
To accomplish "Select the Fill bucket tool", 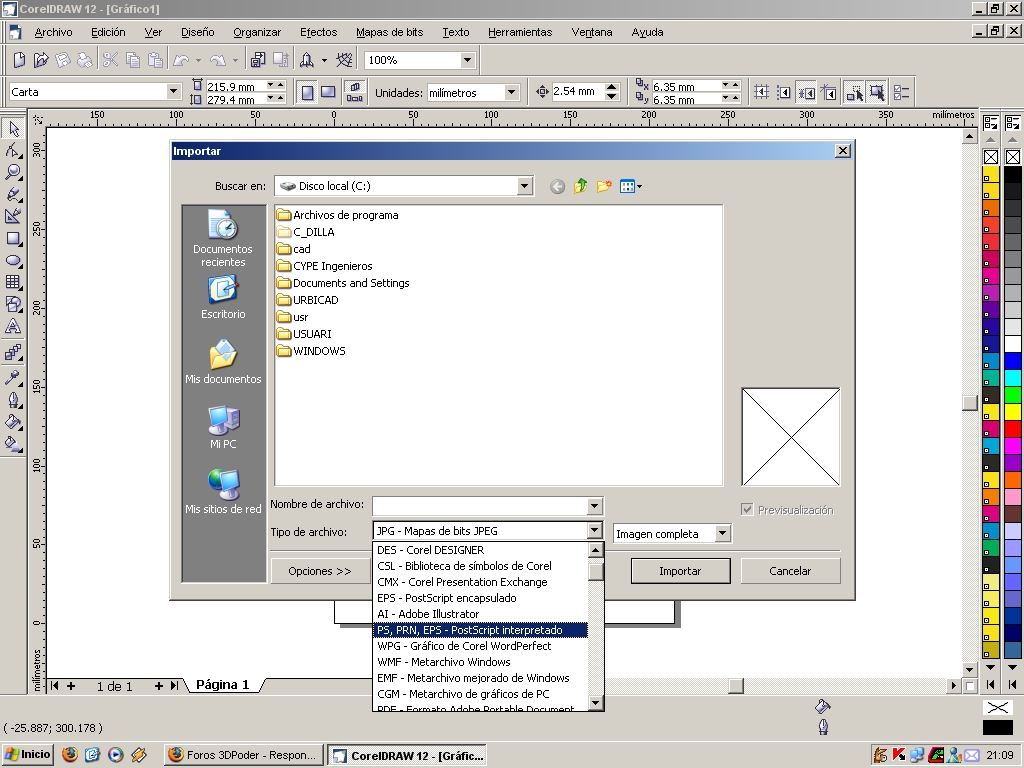I will (x=13, y=422).
